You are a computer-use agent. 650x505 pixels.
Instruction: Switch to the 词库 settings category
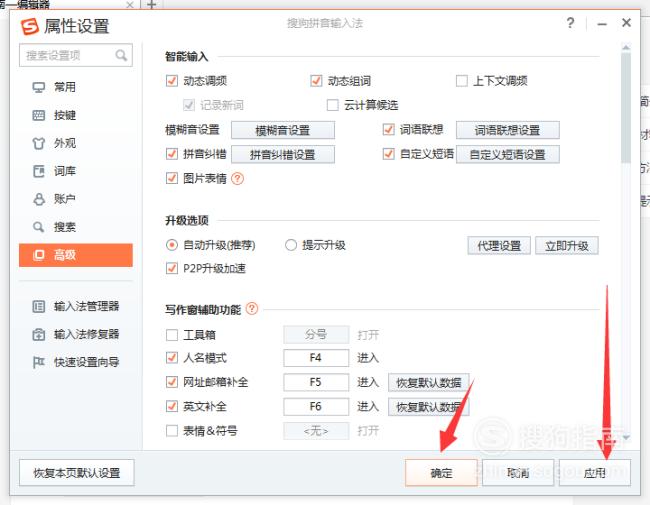pyautogui.click(x=76, y=171)
